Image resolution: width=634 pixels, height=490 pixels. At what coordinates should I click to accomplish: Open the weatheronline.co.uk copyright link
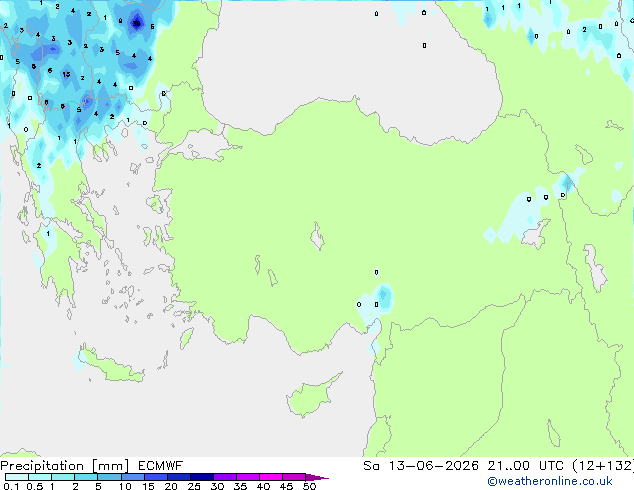(x=550, y=481)
